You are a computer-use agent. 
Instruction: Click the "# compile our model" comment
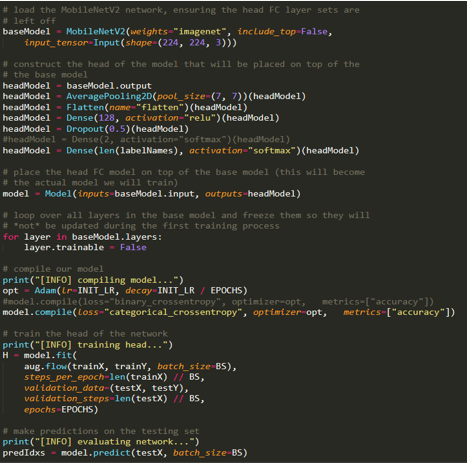coord(53,269)
